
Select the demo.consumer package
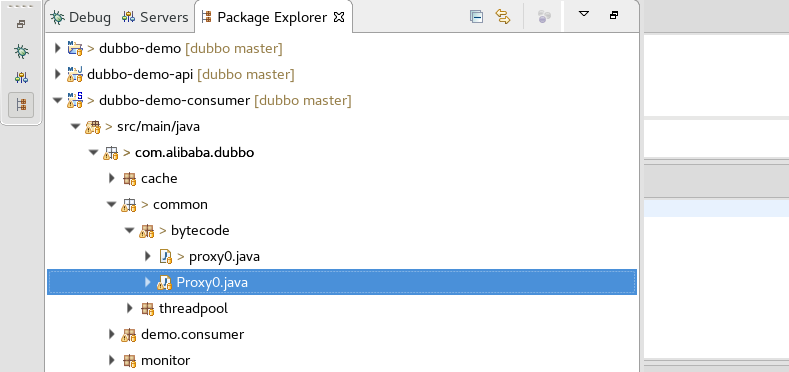(x=192, y=334)
